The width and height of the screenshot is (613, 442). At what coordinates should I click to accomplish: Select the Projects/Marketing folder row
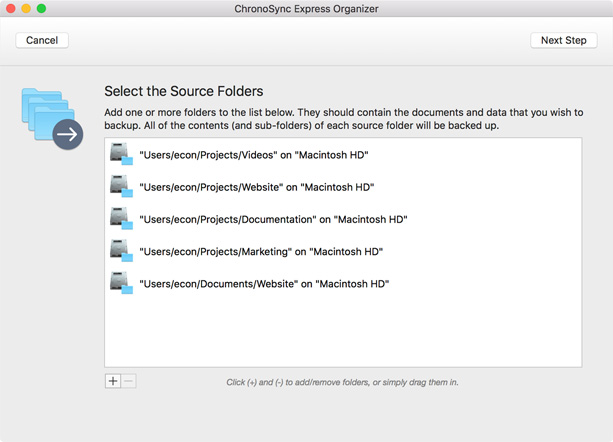point(343,251)
